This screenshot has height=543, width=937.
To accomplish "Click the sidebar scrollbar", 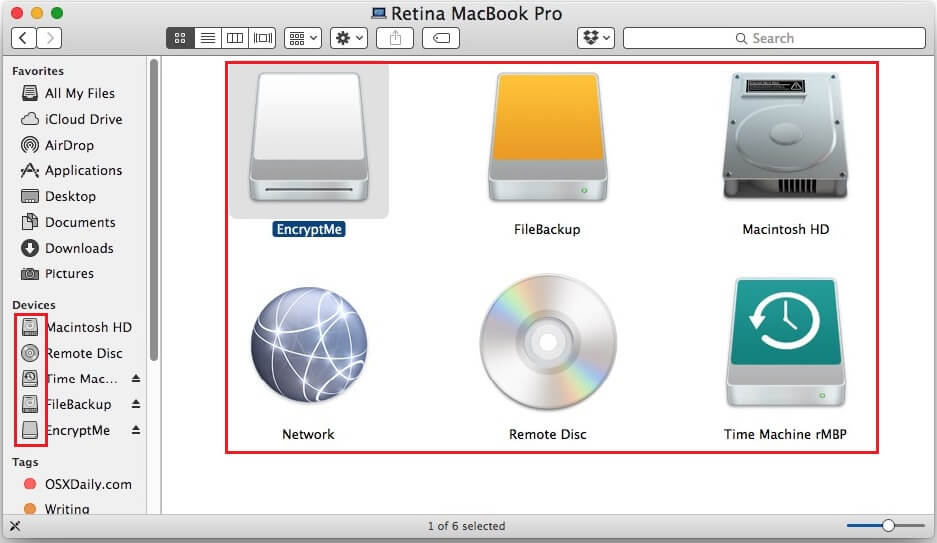I will click(x=154, y=210).
